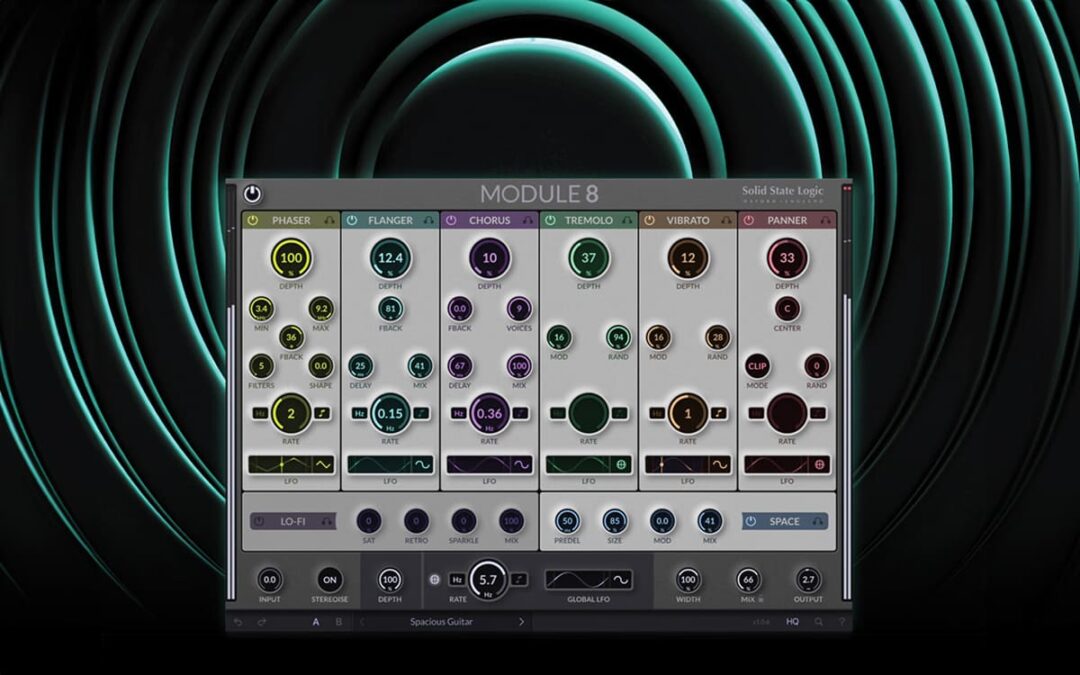Screen dimensions: 1080x675
Task: Open the Tremolo LFO global-link selector
Action: [x=621, y=465]
